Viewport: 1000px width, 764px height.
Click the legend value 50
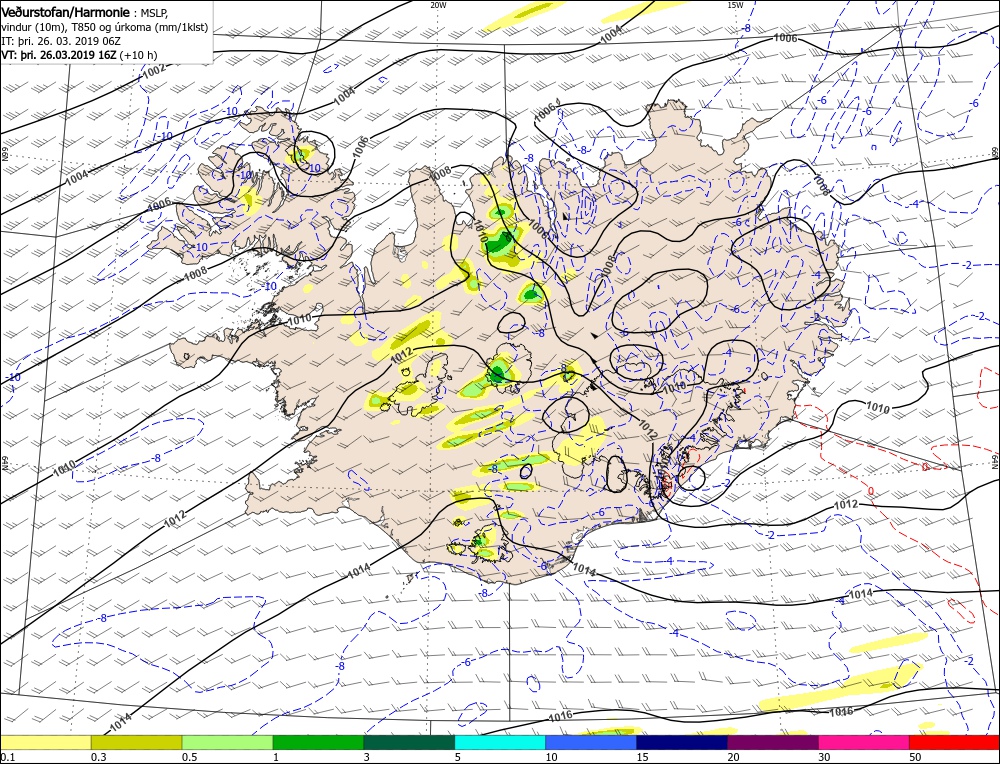[915, 757]
